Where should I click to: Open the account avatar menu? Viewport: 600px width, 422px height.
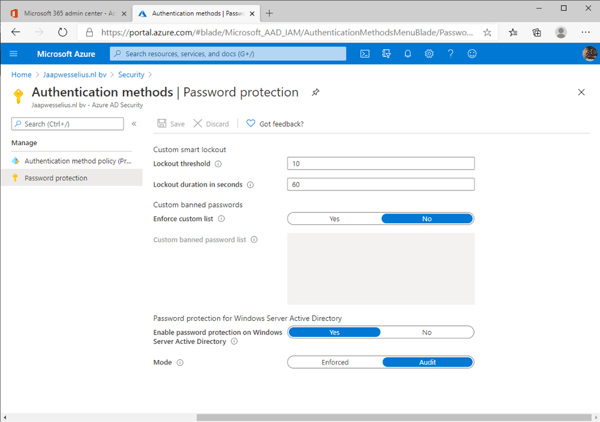(x=590, y=54)
